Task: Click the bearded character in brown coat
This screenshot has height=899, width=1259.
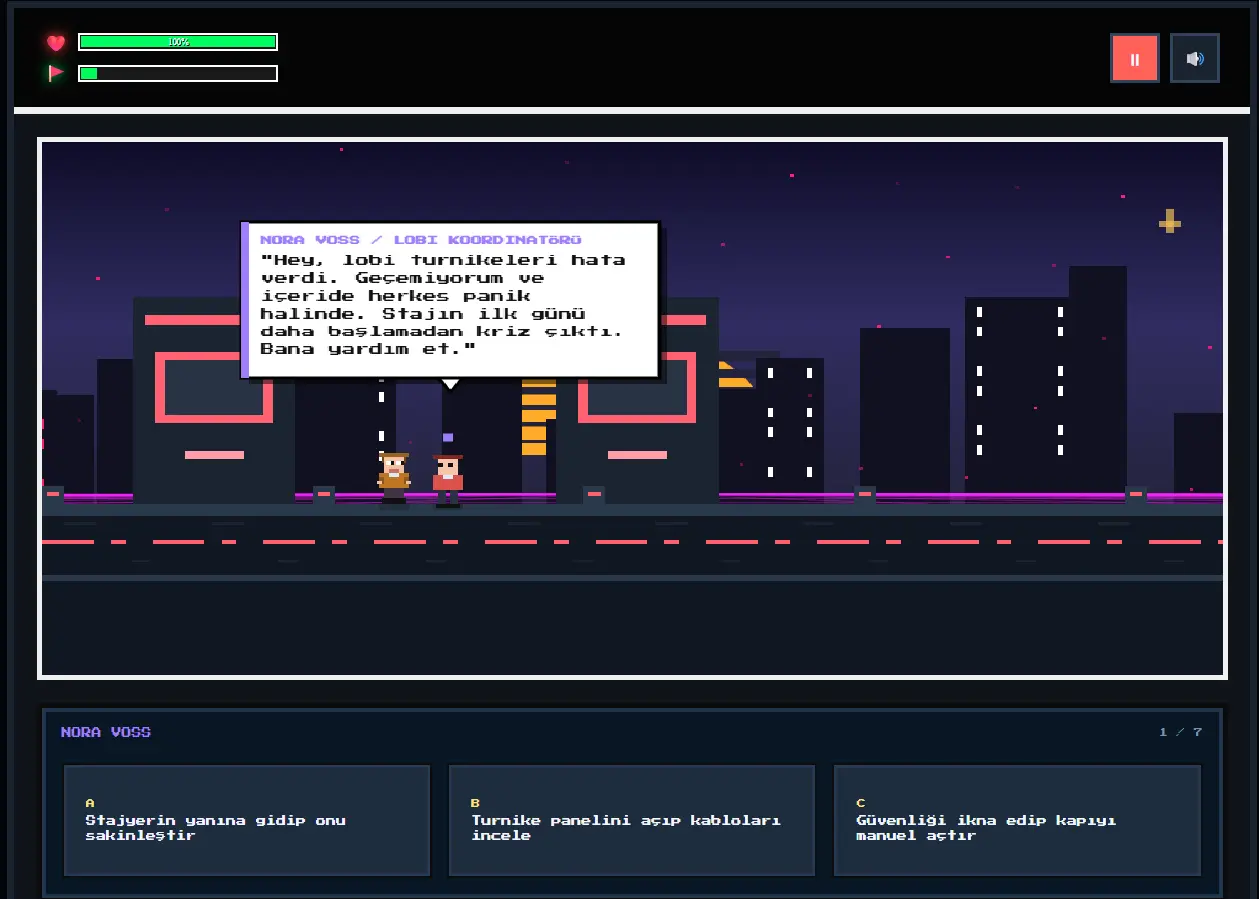Action: 394,479
